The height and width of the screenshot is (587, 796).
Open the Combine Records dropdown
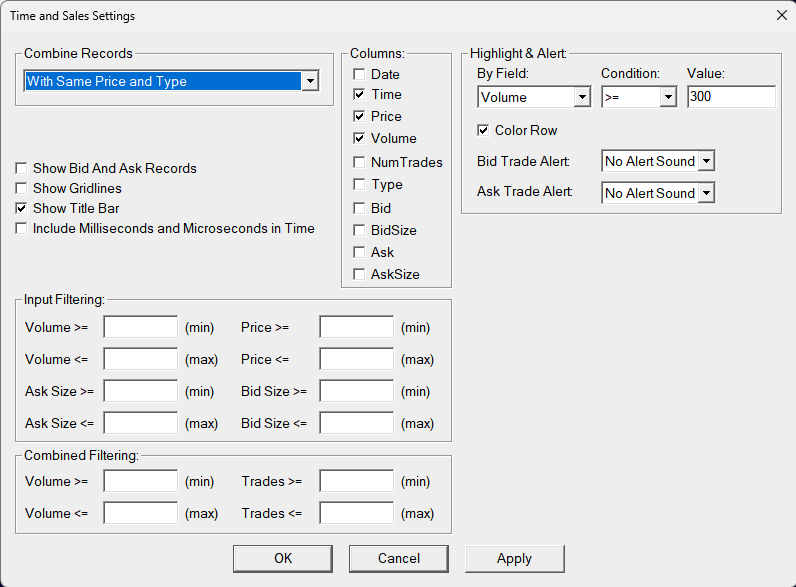pos(310,81)
